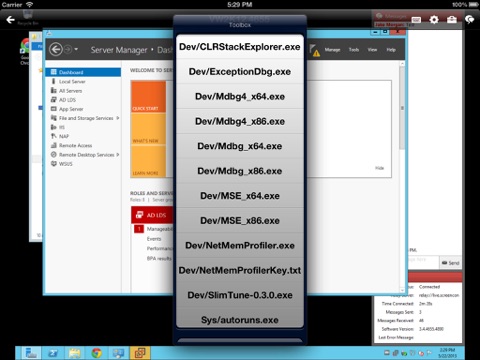Open the AD LDS role tile header

[x=152, y=215]
